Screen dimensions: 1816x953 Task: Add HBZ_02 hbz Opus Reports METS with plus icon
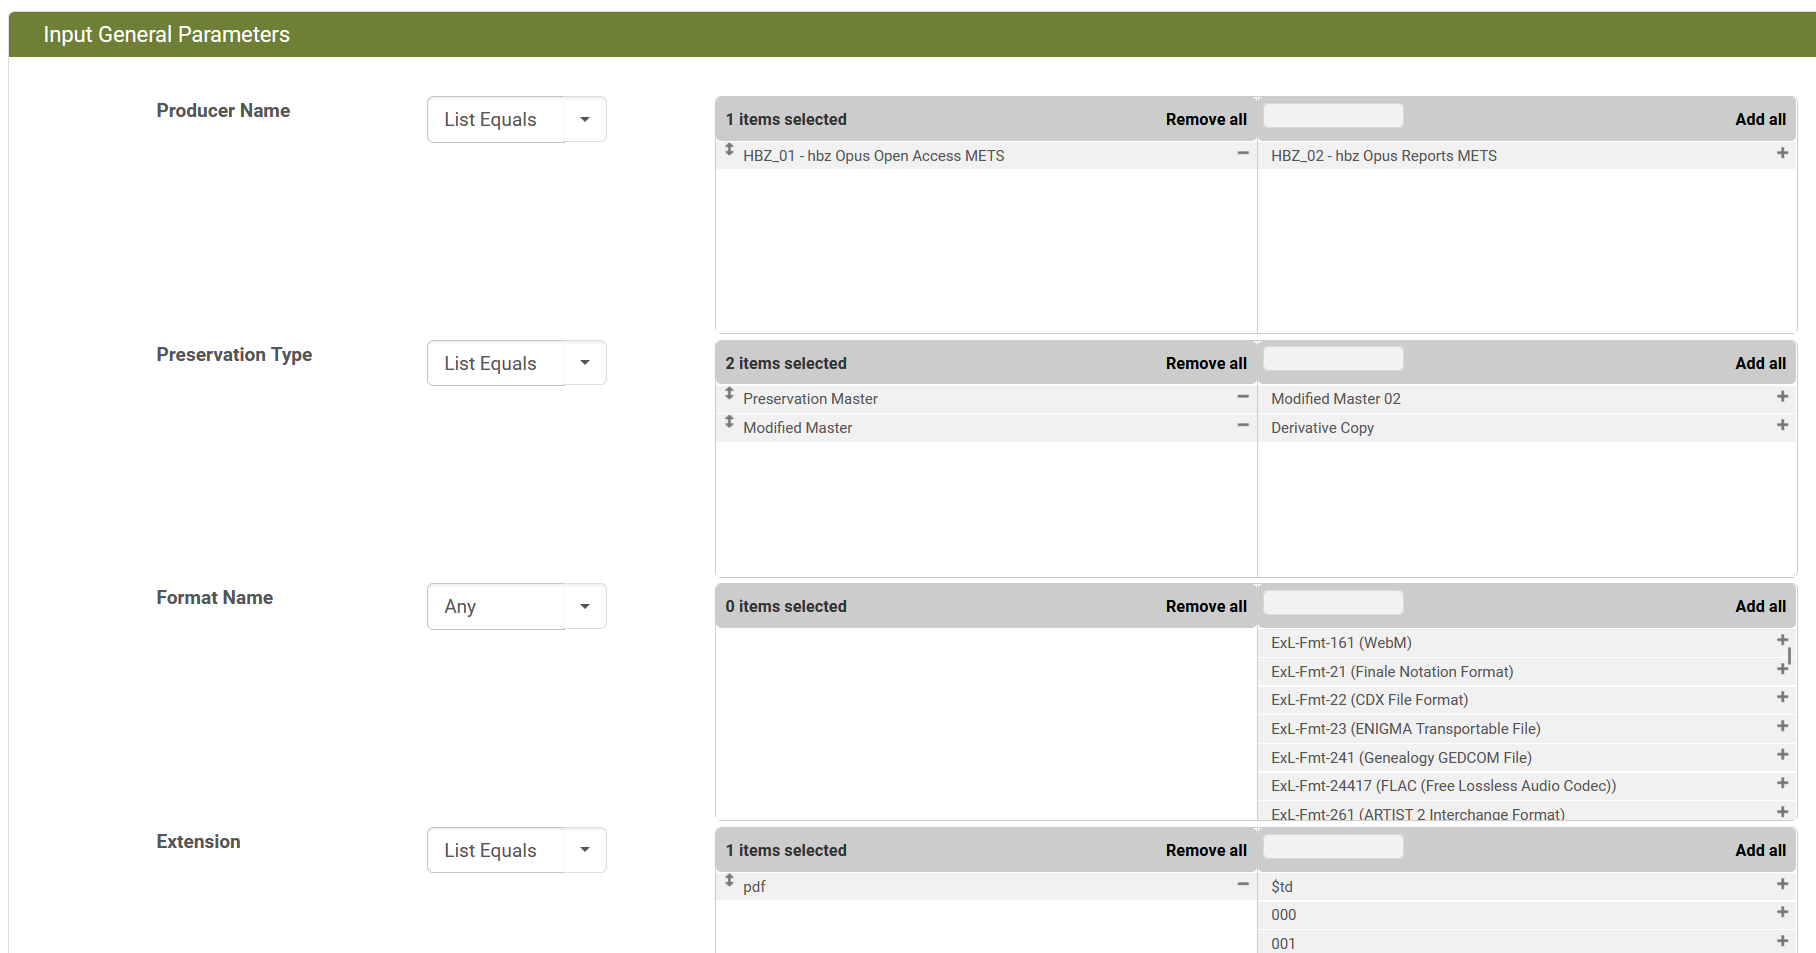point(1781,154)
